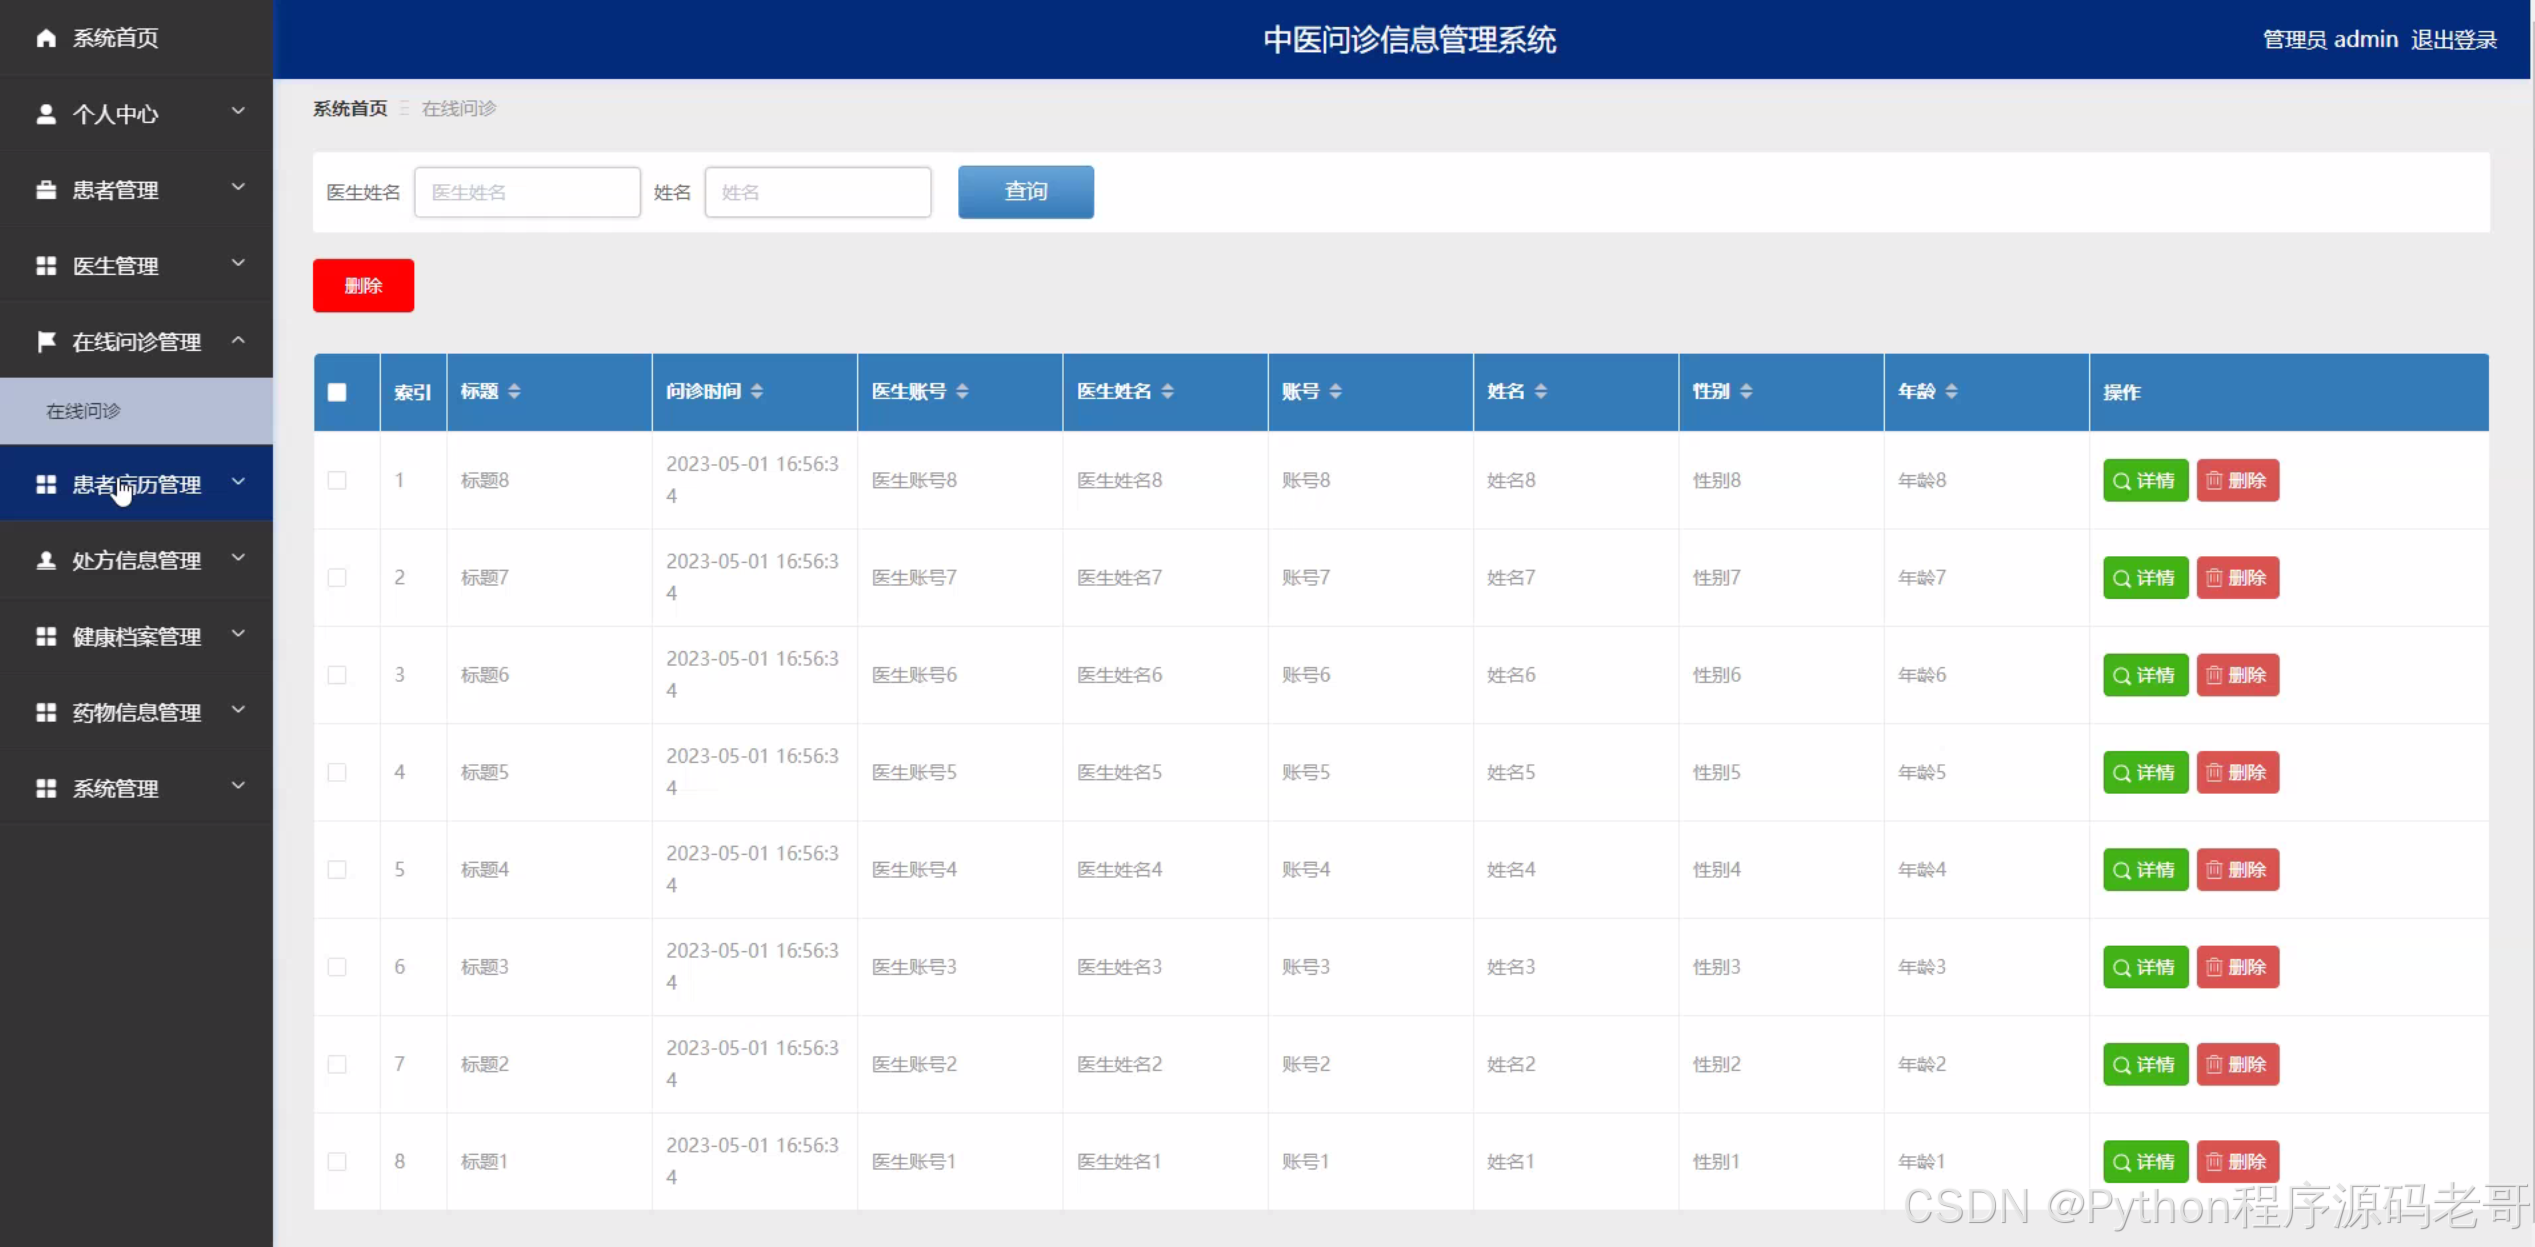Viewport: 2535px width, 1247px height.
Task: Click the blue 查询 button
Action: [1025, 192]
